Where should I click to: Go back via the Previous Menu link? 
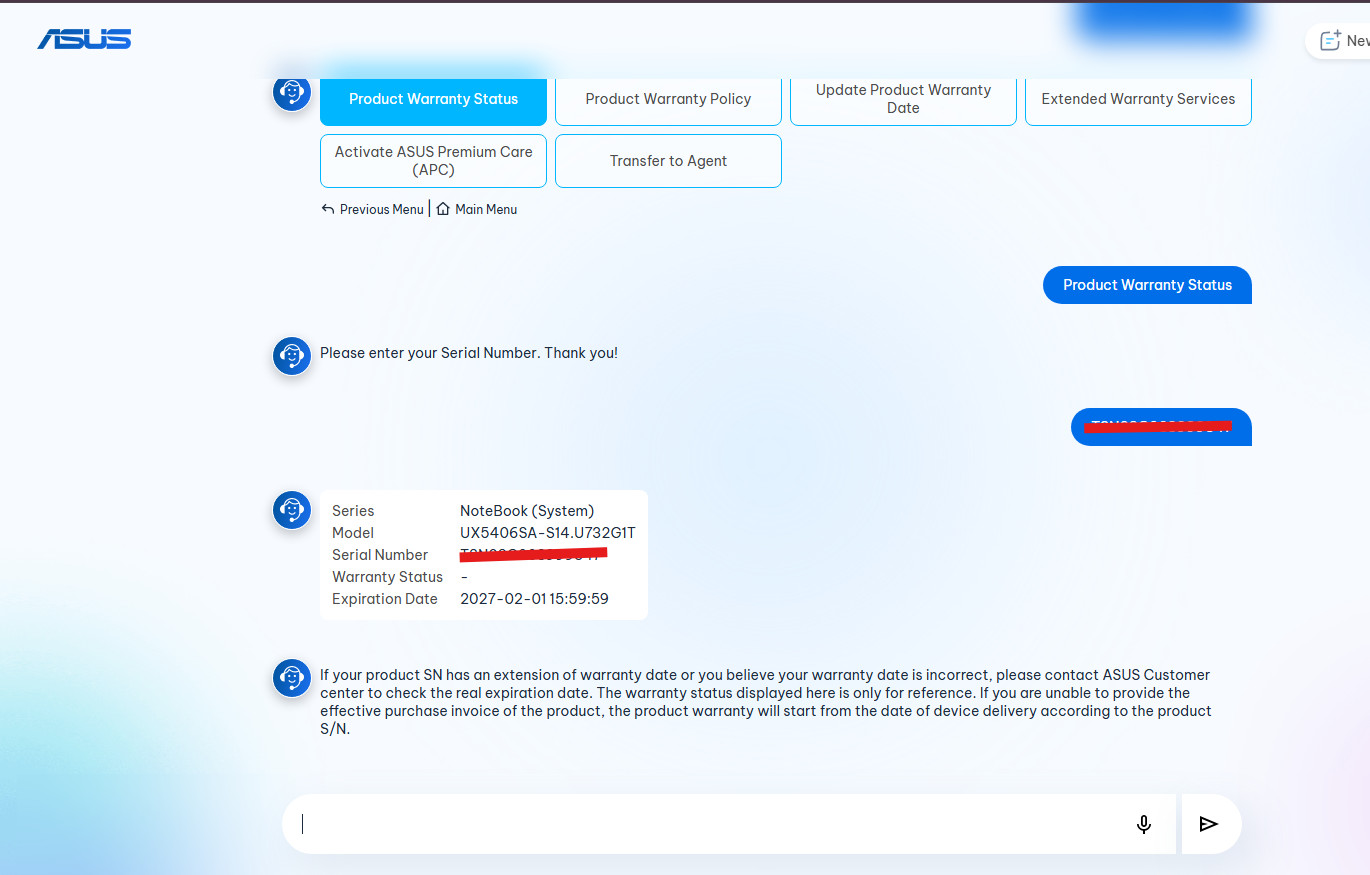372,209
